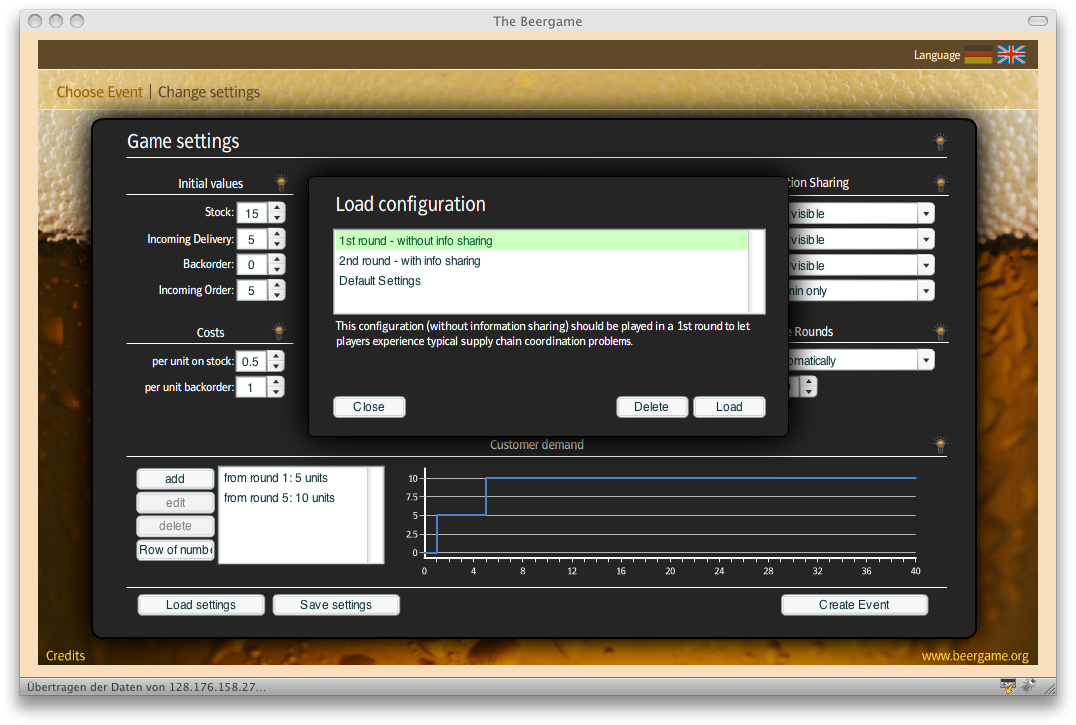Increase Backorder value
This screenshot has height=725, width=1076.
coord(277,259)
